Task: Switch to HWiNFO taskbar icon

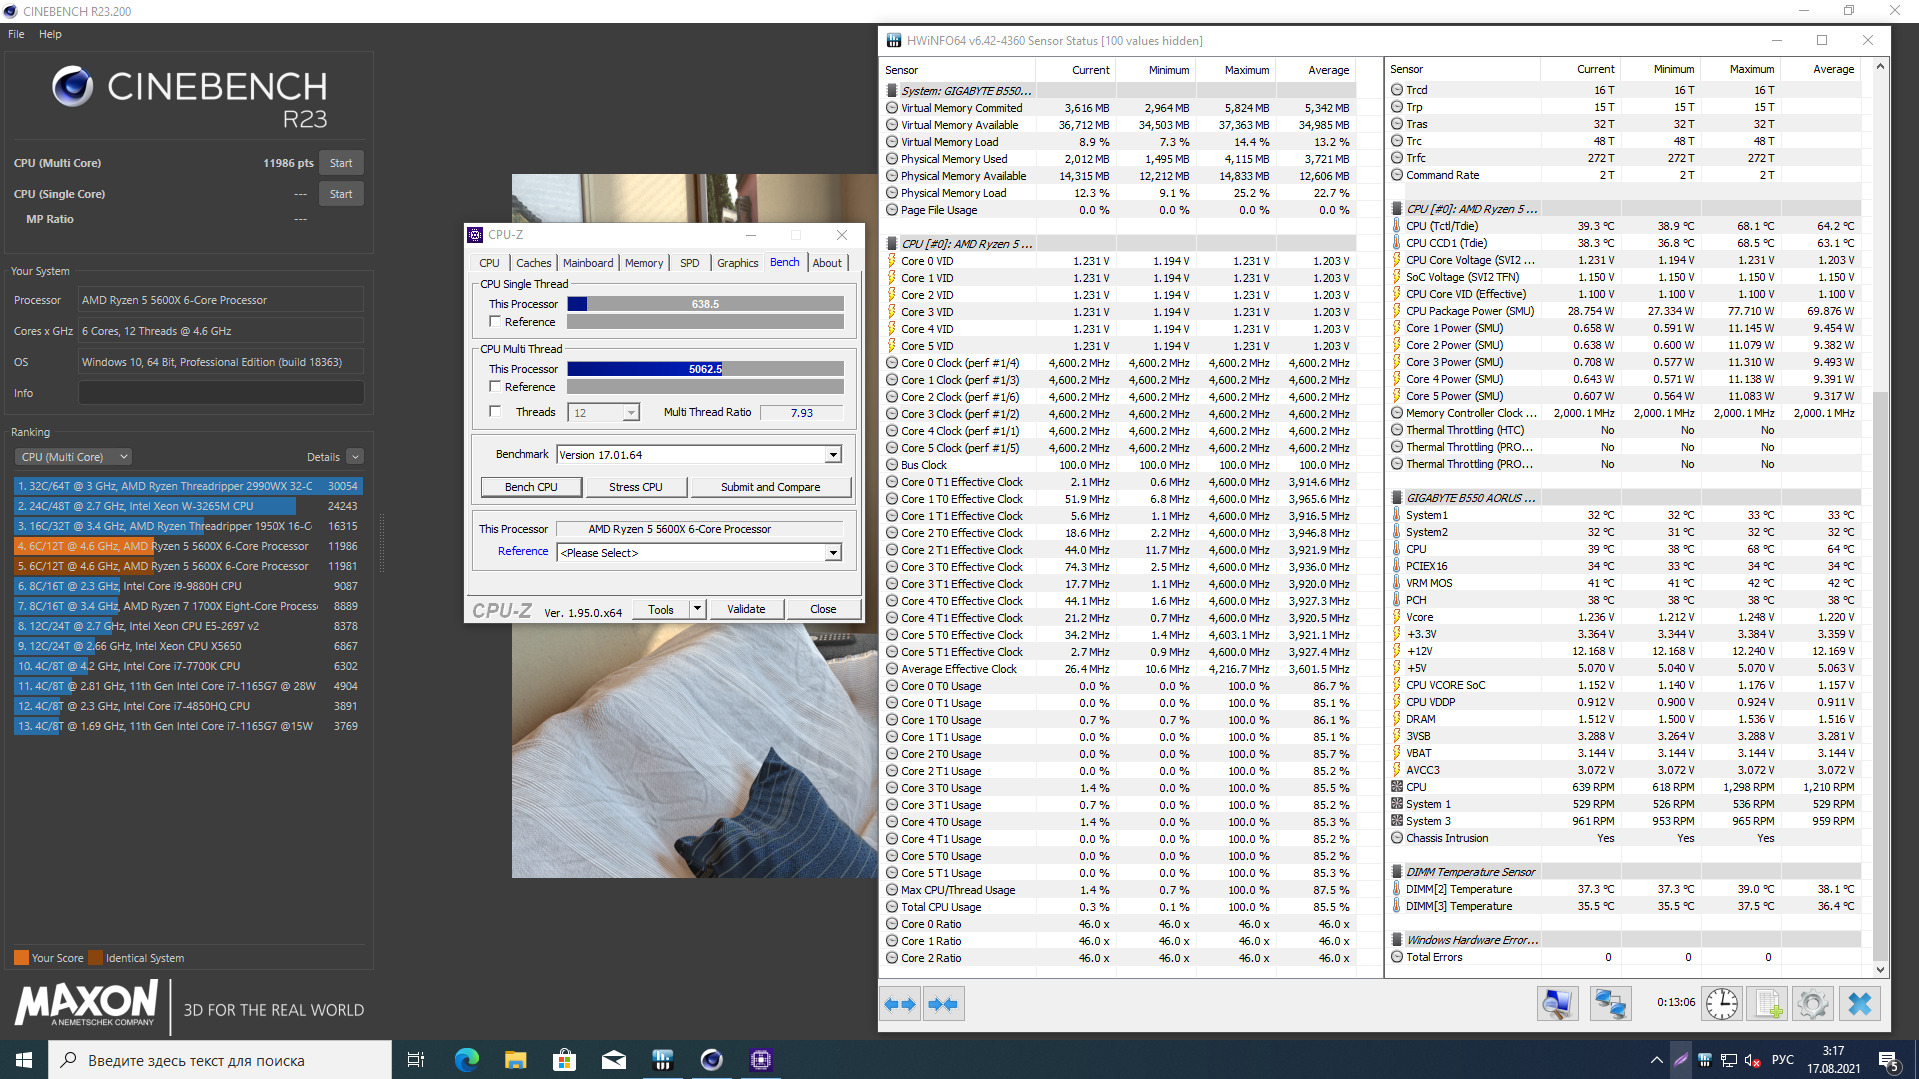Action: (x=662, y=1060)
